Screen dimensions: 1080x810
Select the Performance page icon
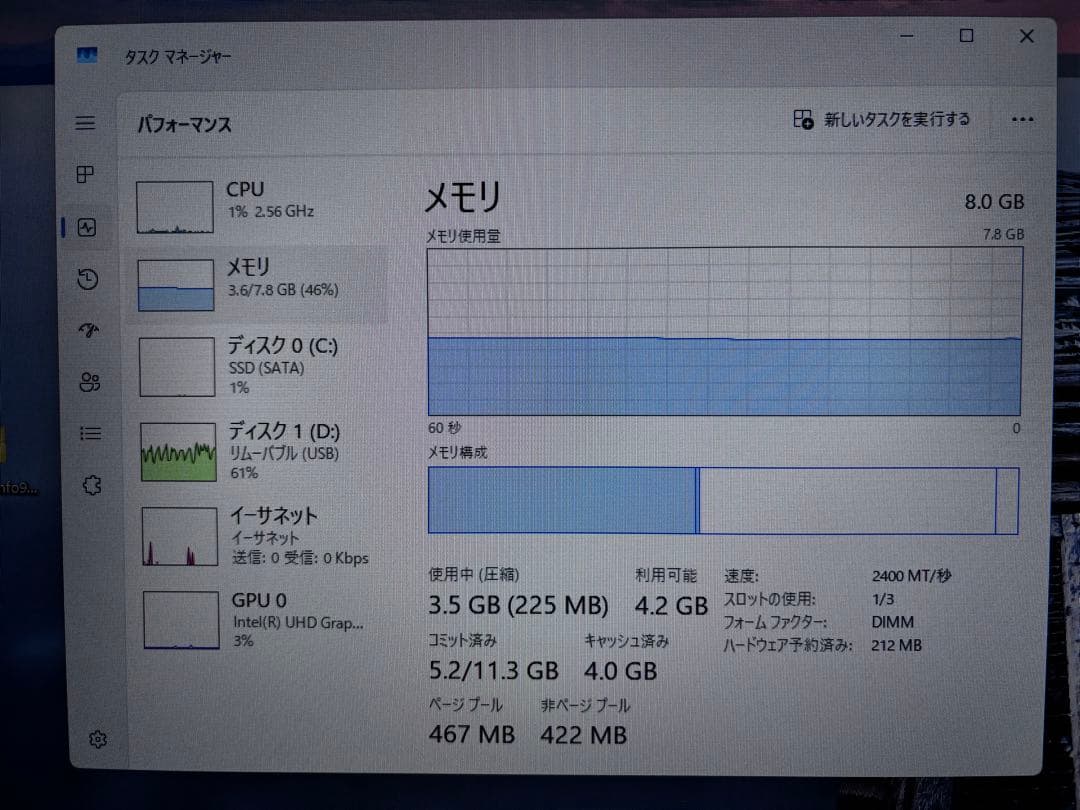click(x=88, y=228)
